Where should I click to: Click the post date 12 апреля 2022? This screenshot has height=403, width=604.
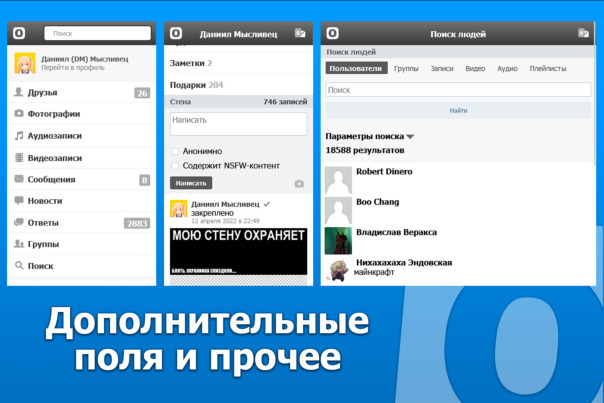click(225, 221)
